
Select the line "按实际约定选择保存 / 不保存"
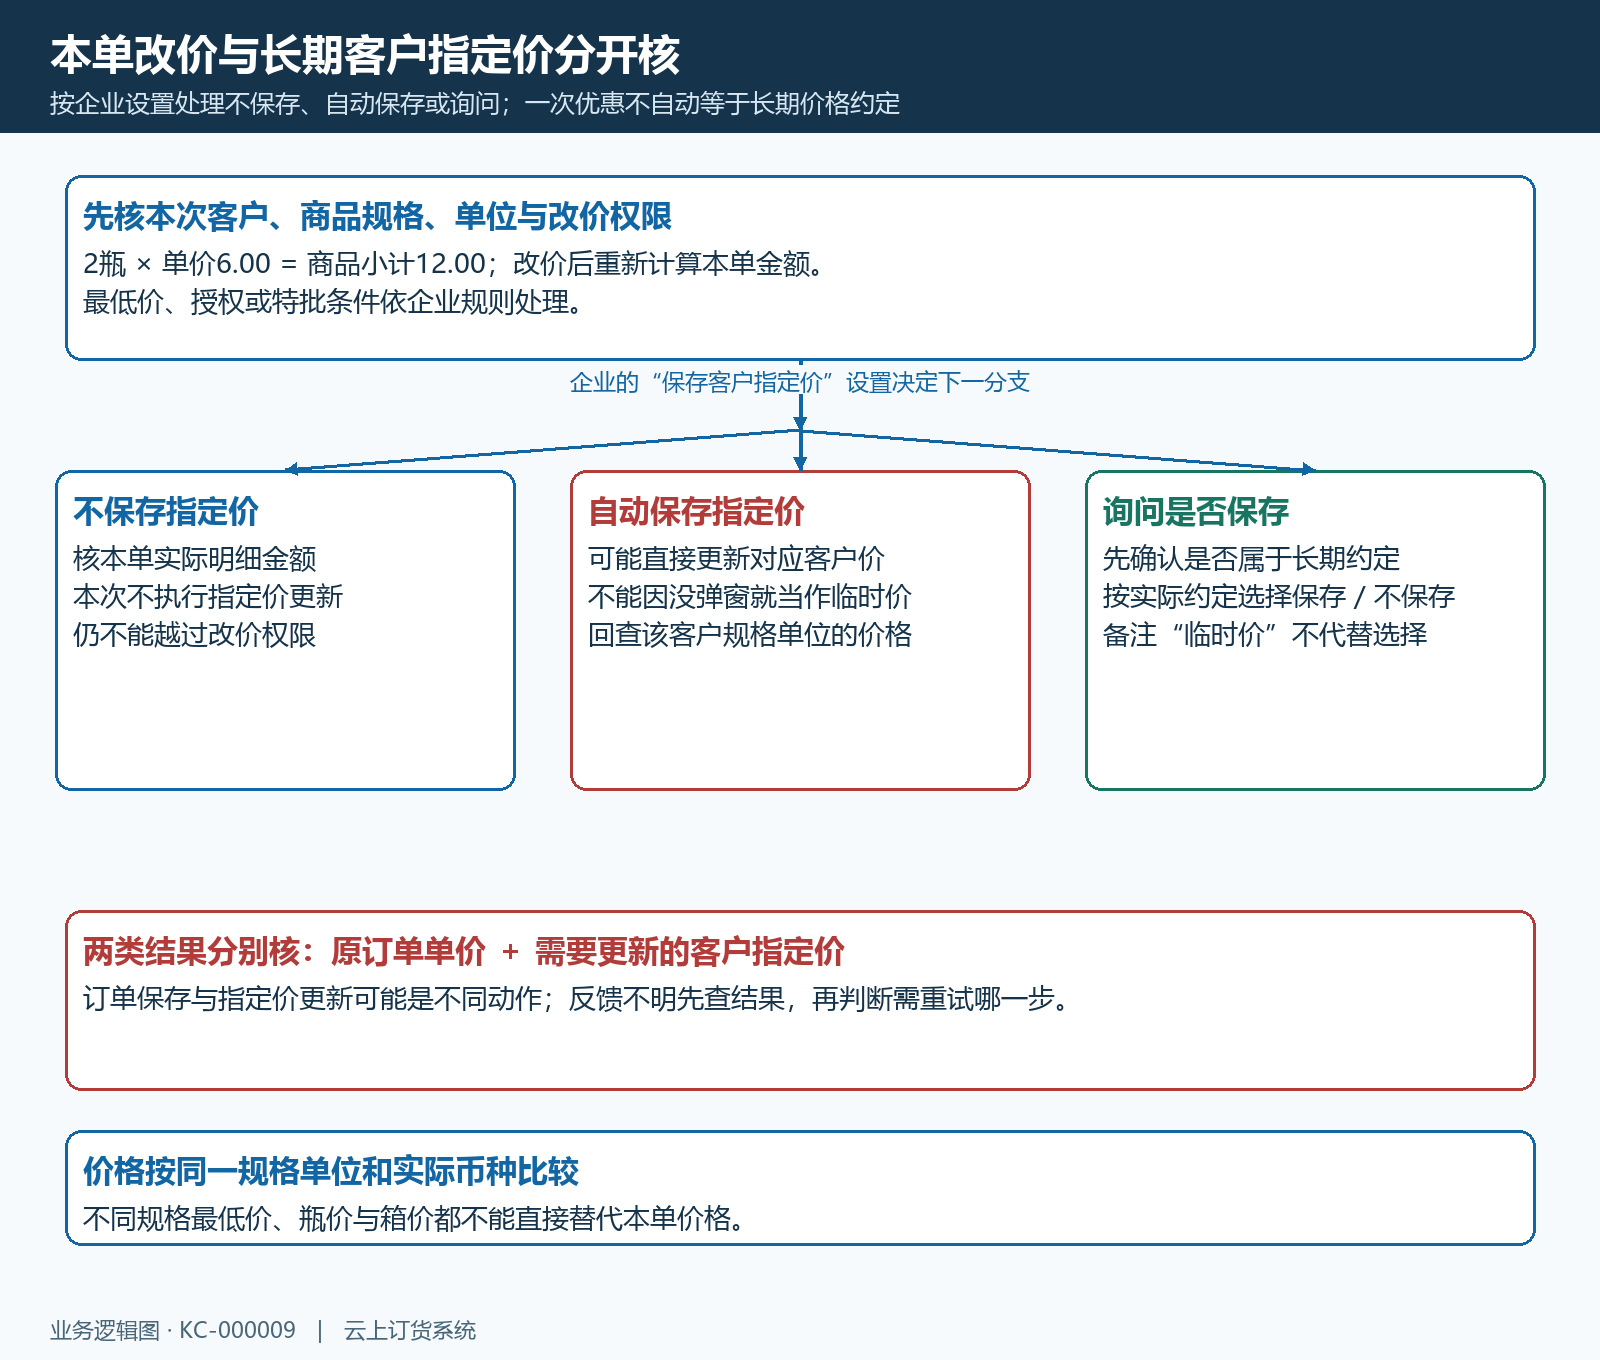(x=1279, y=597)
